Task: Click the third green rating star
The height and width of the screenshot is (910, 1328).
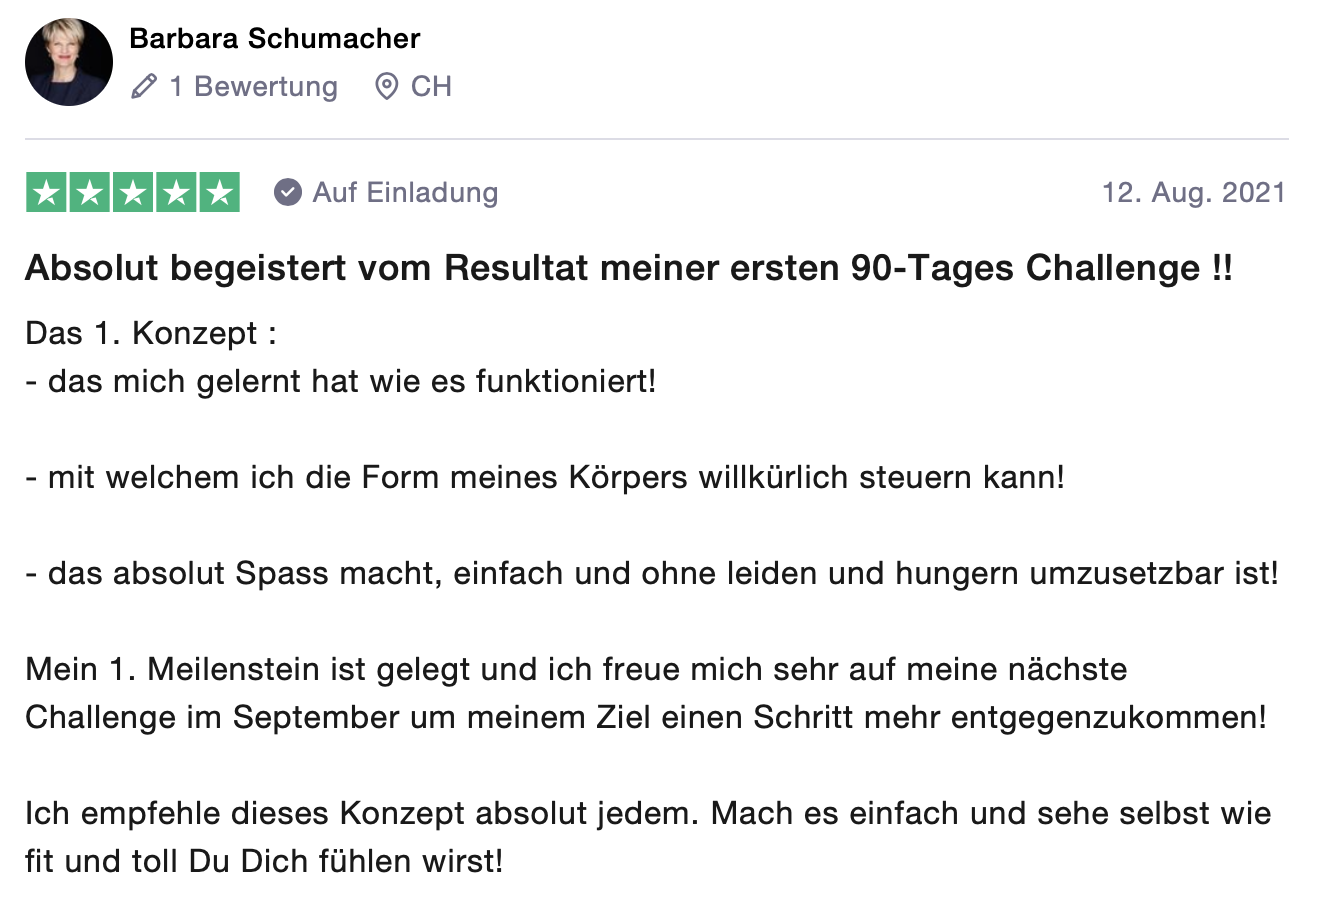Action: point(133,193)
